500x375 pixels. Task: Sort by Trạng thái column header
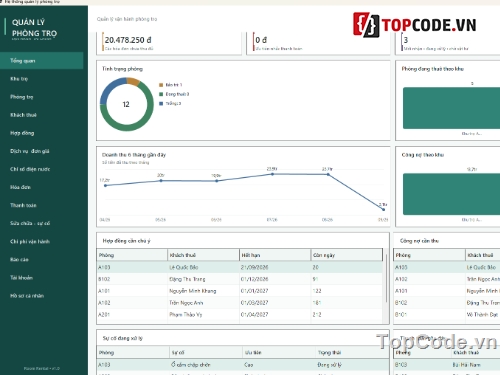[x=352, y=352]
